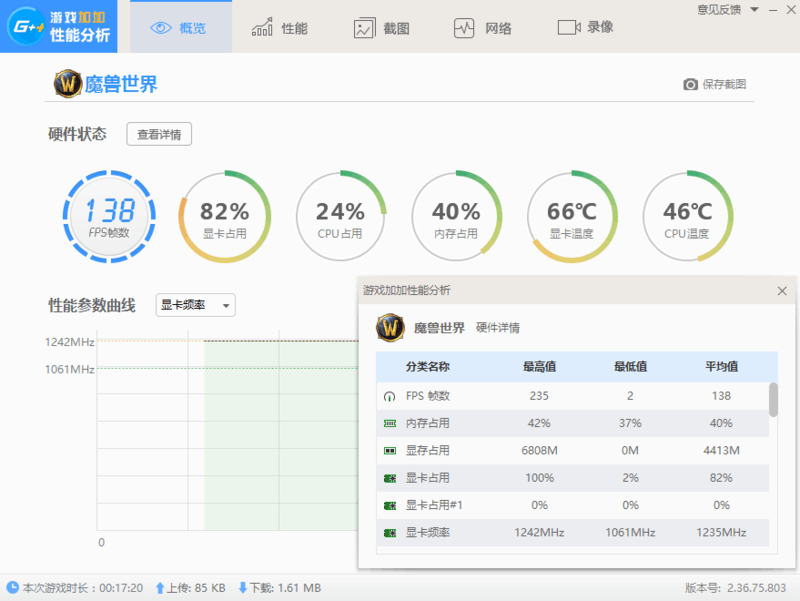Click the FPS 帧数 gauge row icon

pos(389,396)
